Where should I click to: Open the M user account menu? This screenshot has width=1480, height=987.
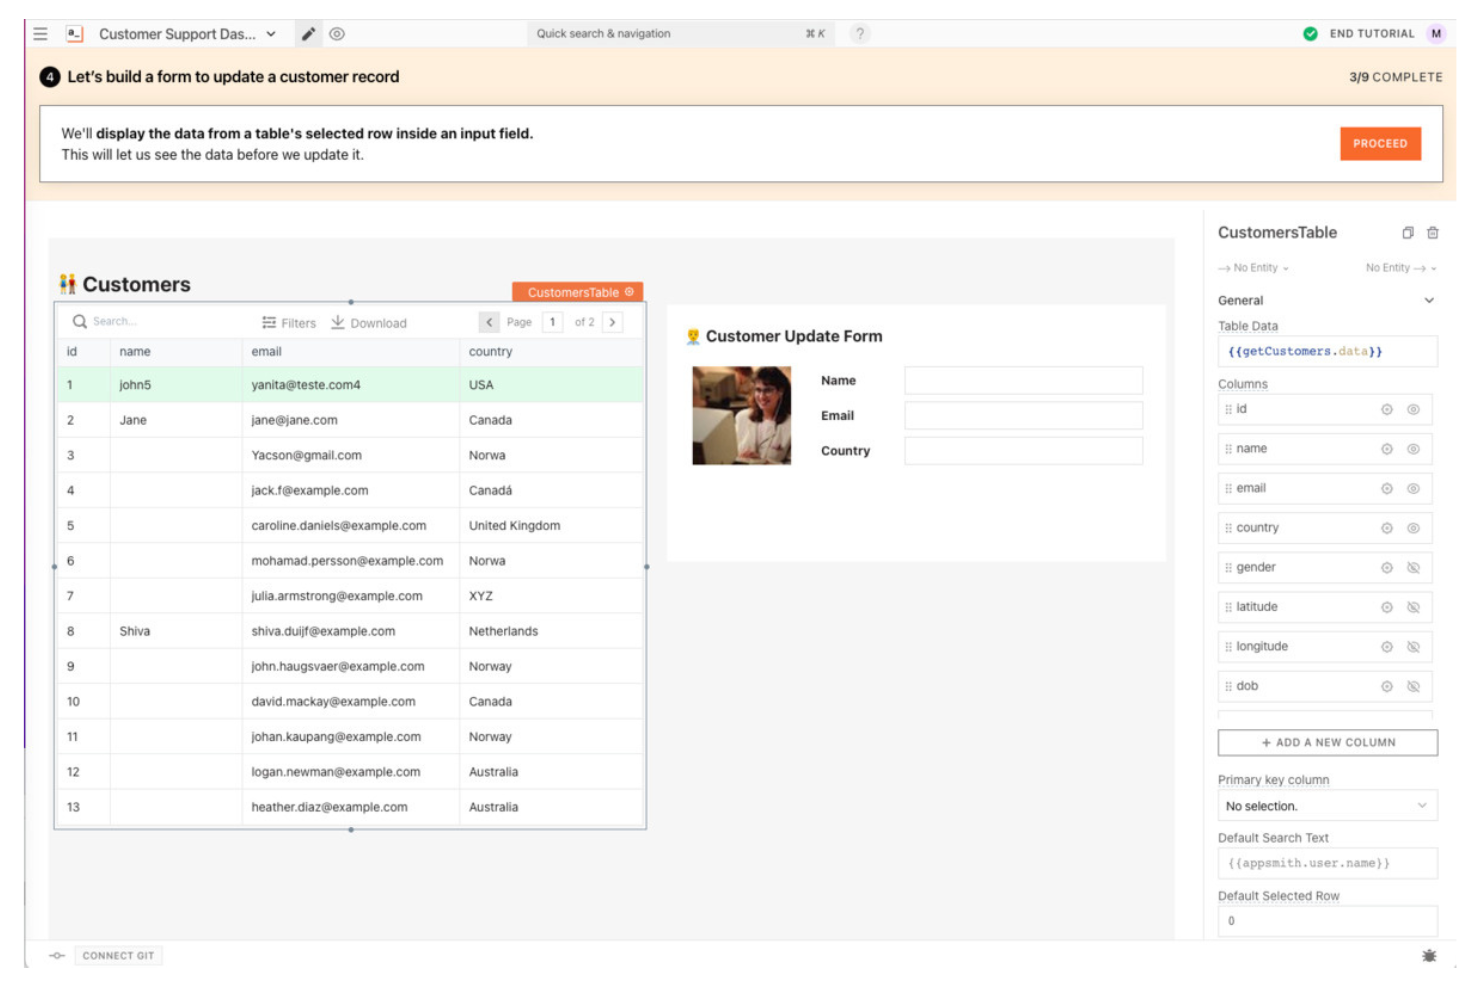point(1435,33)
